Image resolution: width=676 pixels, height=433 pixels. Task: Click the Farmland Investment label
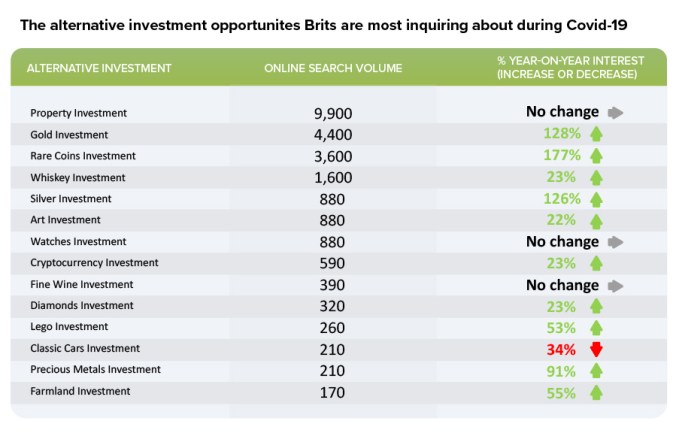point(80,391)
